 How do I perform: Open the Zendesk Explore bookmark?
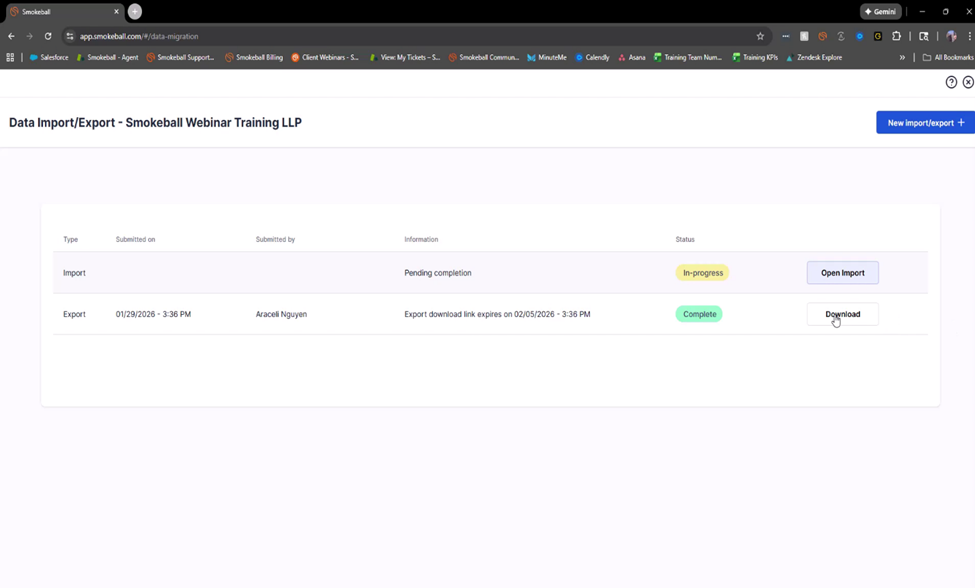814,57
